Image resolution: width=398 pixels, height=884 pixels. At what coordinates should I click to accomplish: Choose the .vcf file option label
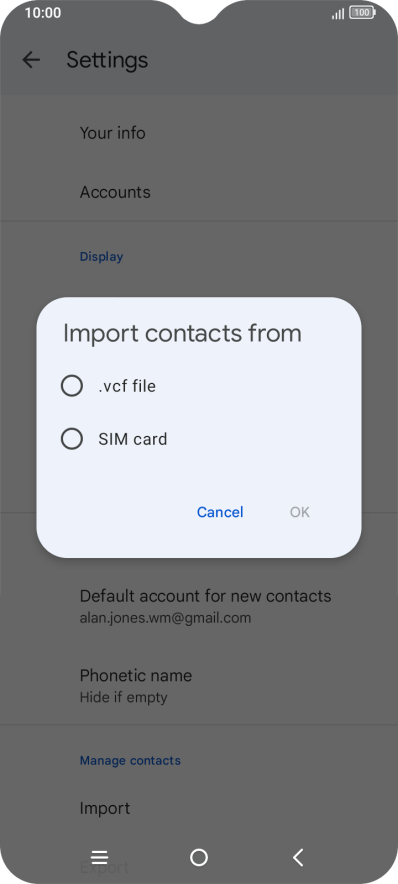127,386
